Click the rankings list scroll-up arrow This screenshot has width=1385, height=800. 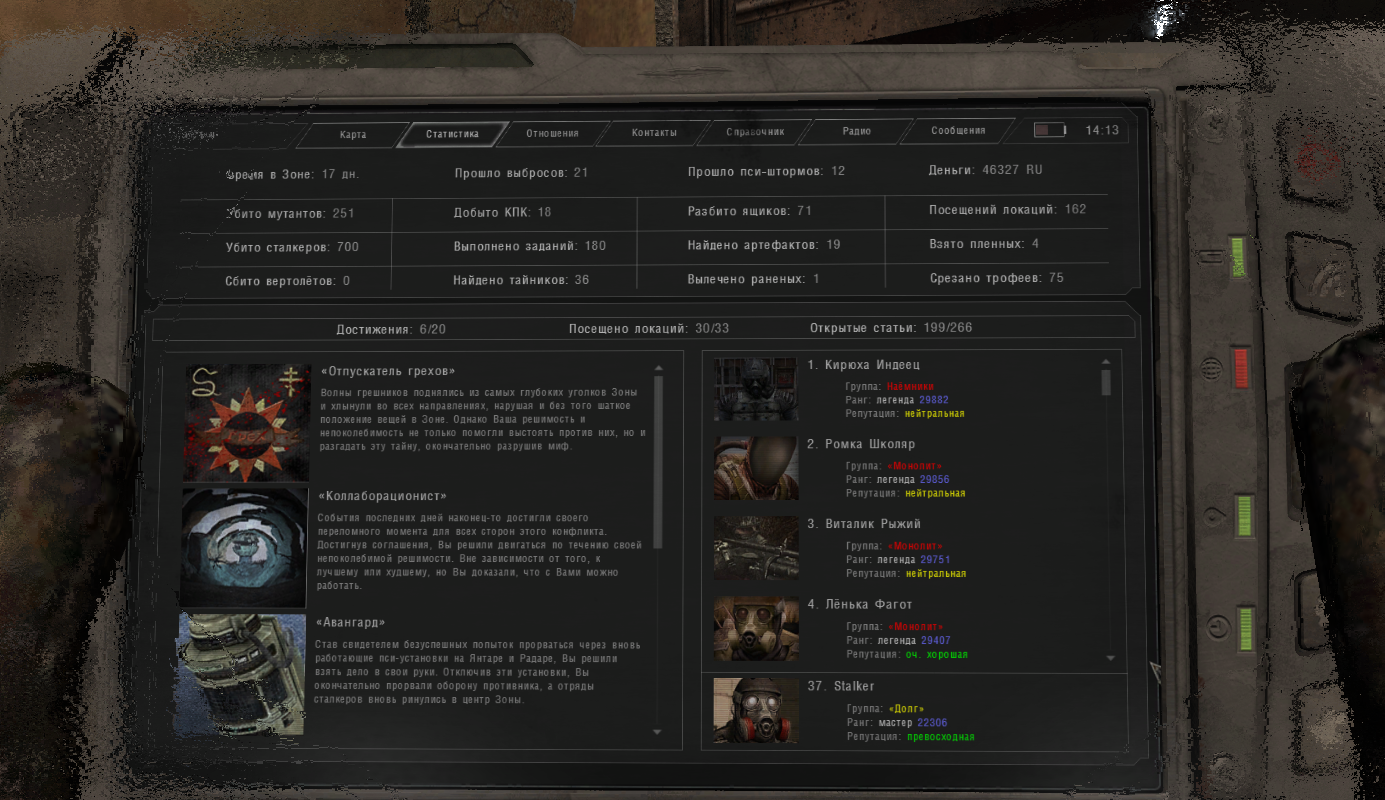[1106, 362]
